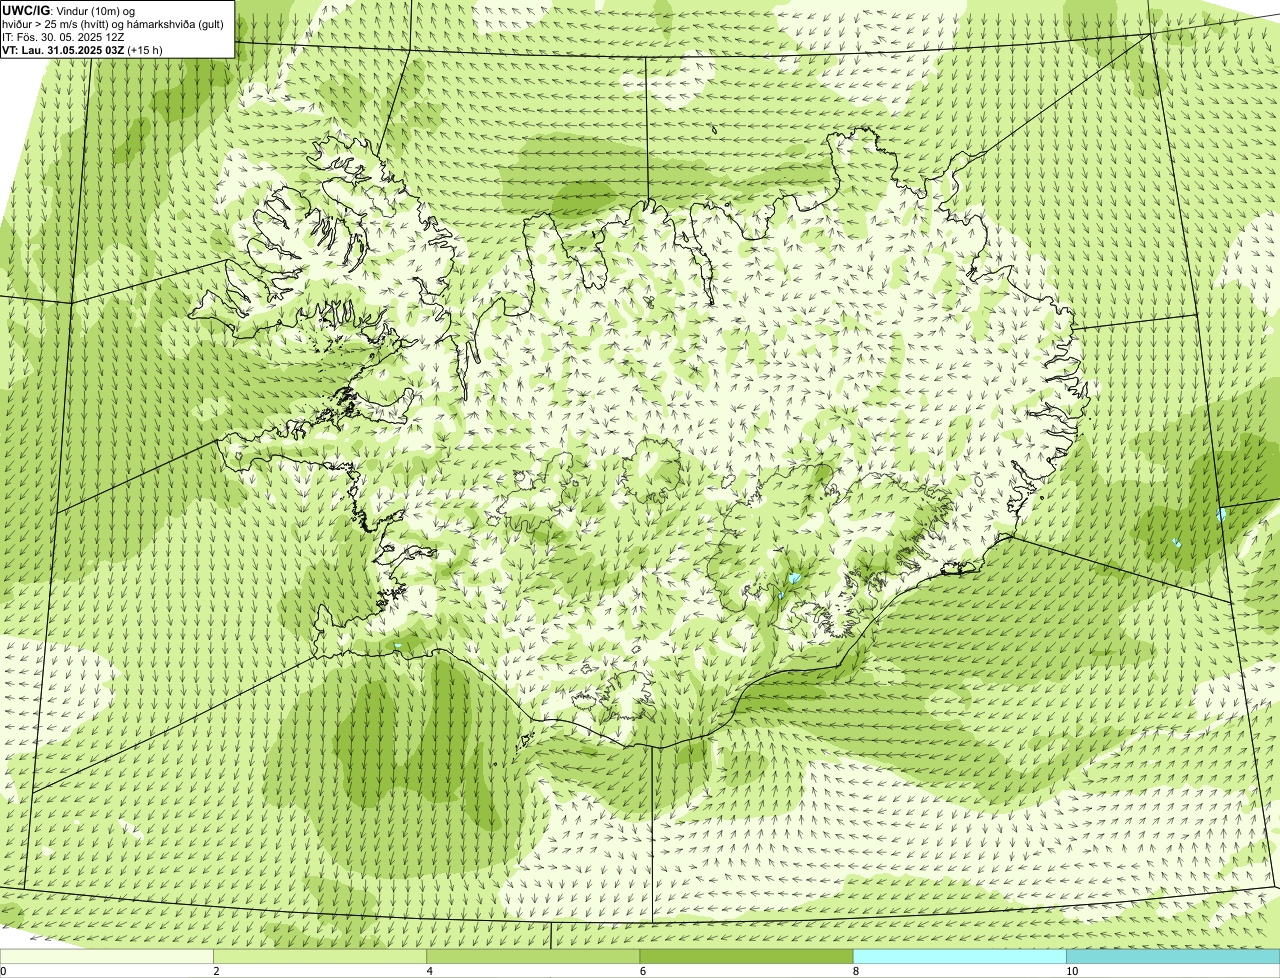Click the '10' tick label on color scale
Image resolution: width=1280 pixels, height=978 pixels.
[1072, 971]
